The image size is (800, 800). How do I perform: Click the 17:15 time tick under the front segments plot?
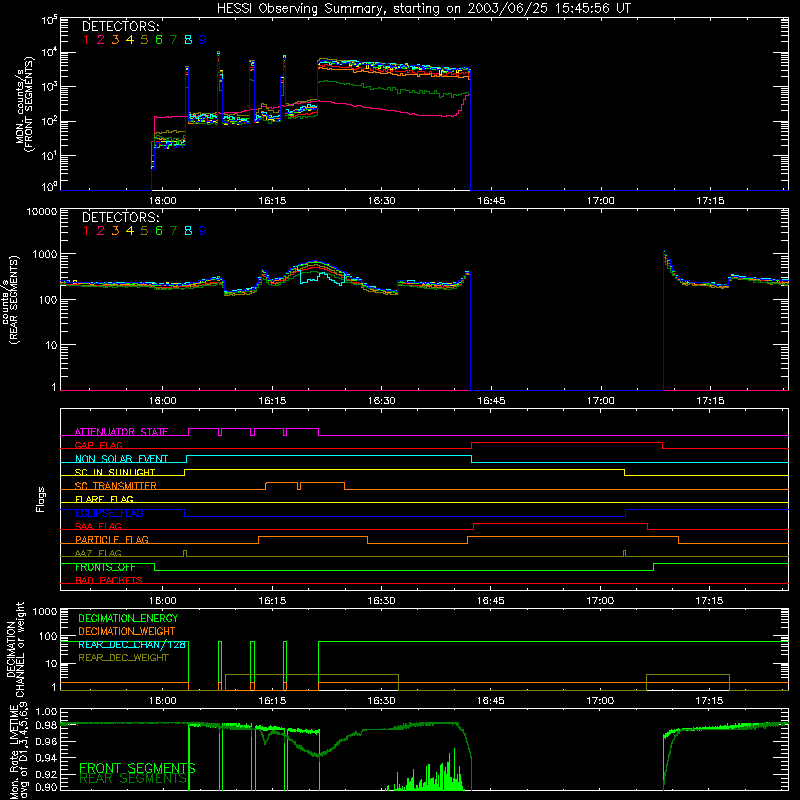click(x=710, y=201)
